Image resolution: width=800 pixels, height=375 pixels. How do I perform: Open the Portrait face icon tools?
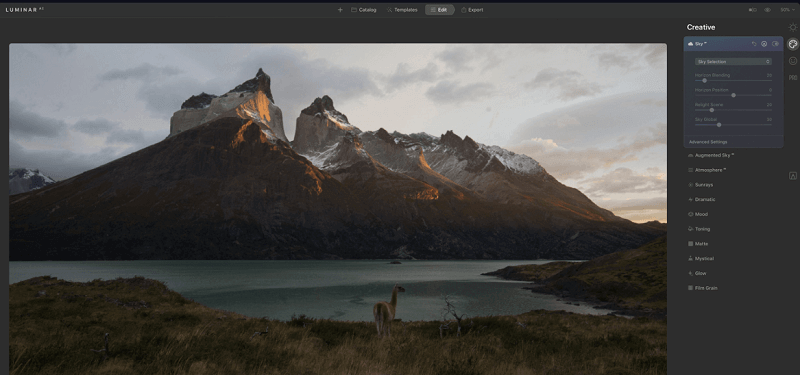click(793, 61)
